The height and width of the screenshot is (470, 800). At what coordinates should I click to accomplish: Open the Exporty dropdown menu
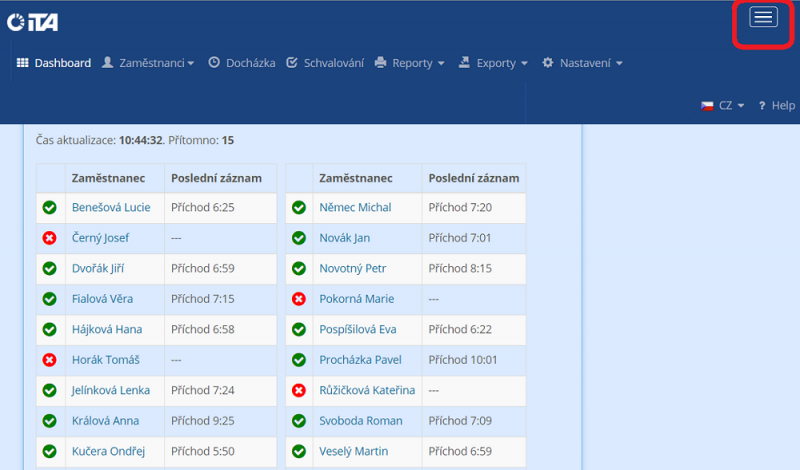click(494, 63)
